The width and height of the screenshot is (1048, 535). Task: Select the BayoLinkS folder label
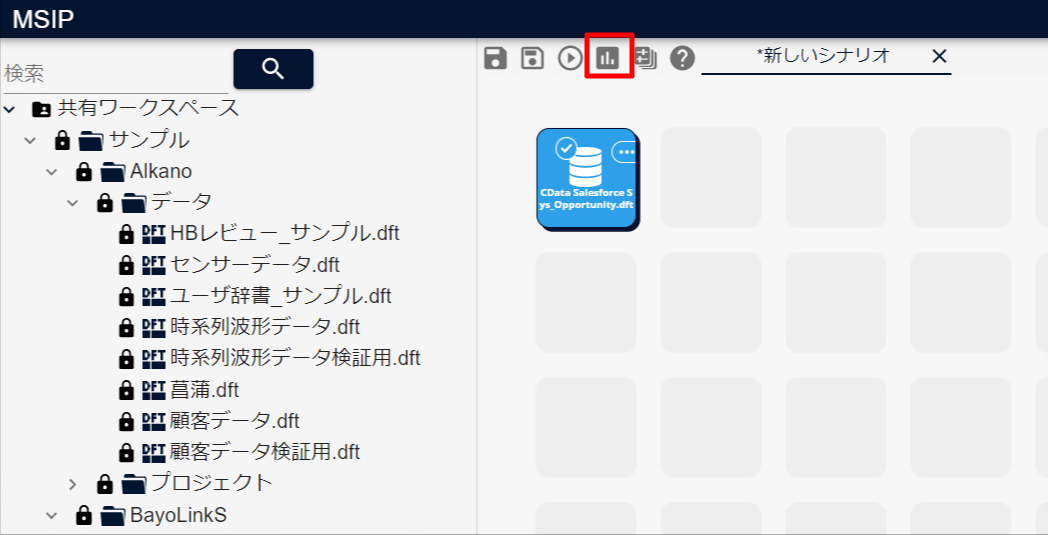coord(178,515)
